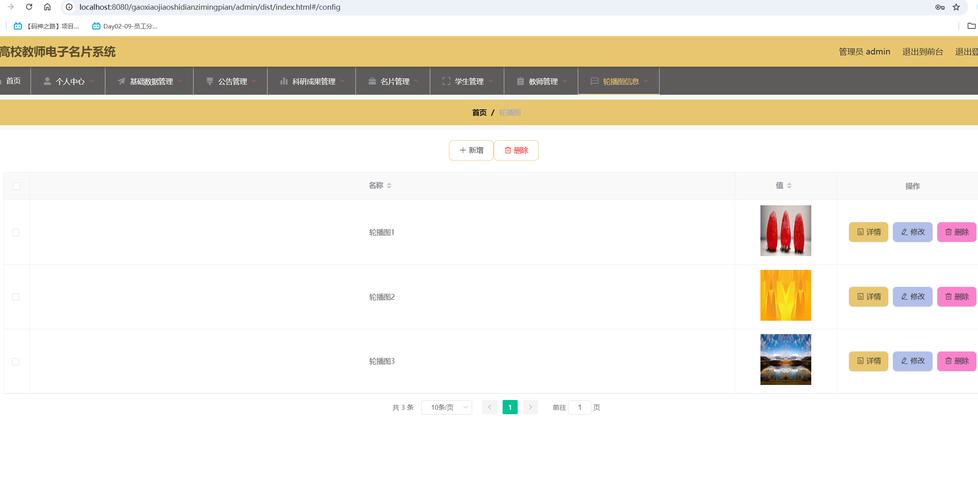
Task: Check the checkbox for 轮播图1 row
Action: tap(15, 232)
